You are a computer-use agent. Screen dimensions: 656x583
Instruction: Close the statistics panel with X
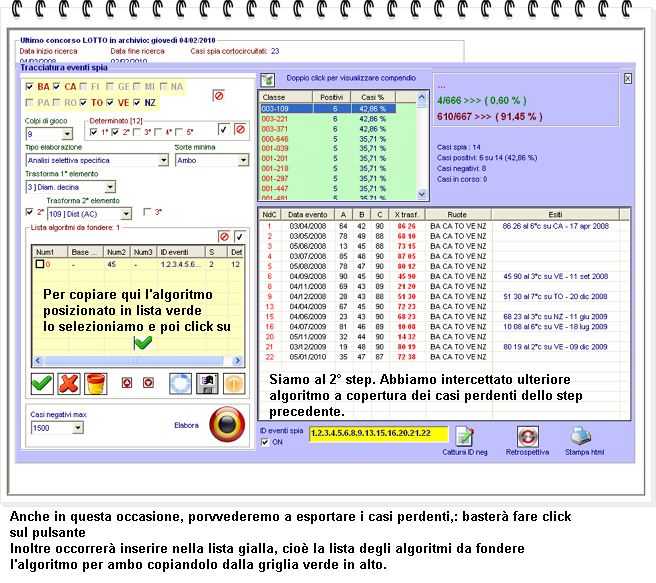[628, 79]
